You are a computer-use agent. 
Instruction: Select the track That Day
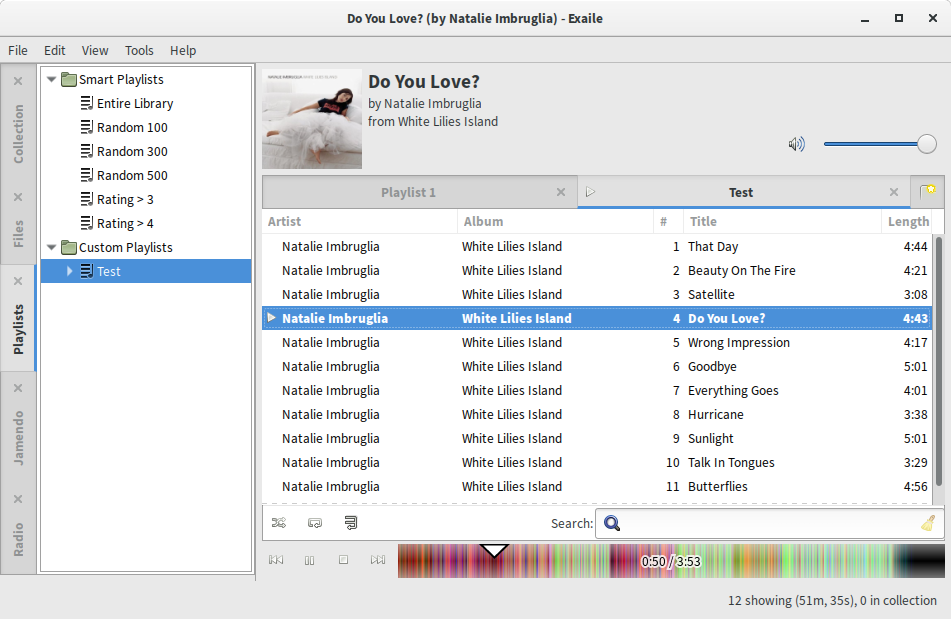[x=596, y=247]
